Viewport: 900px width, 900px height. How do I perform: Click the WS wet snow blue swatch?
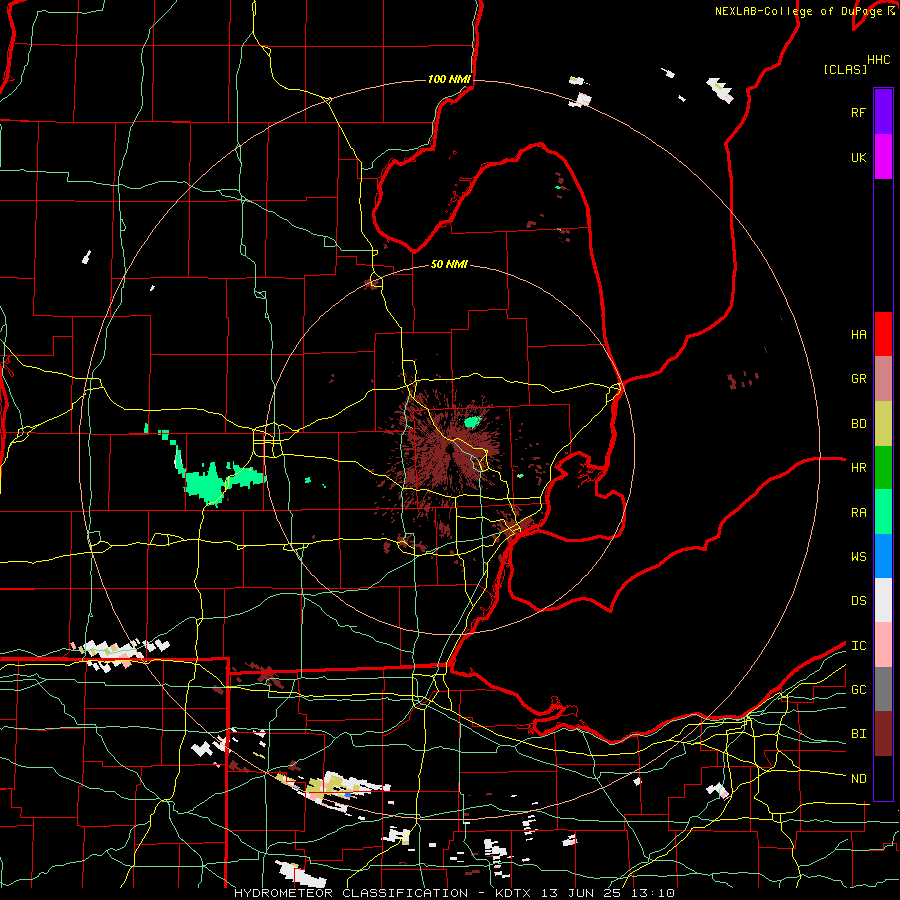pos(883,556)
